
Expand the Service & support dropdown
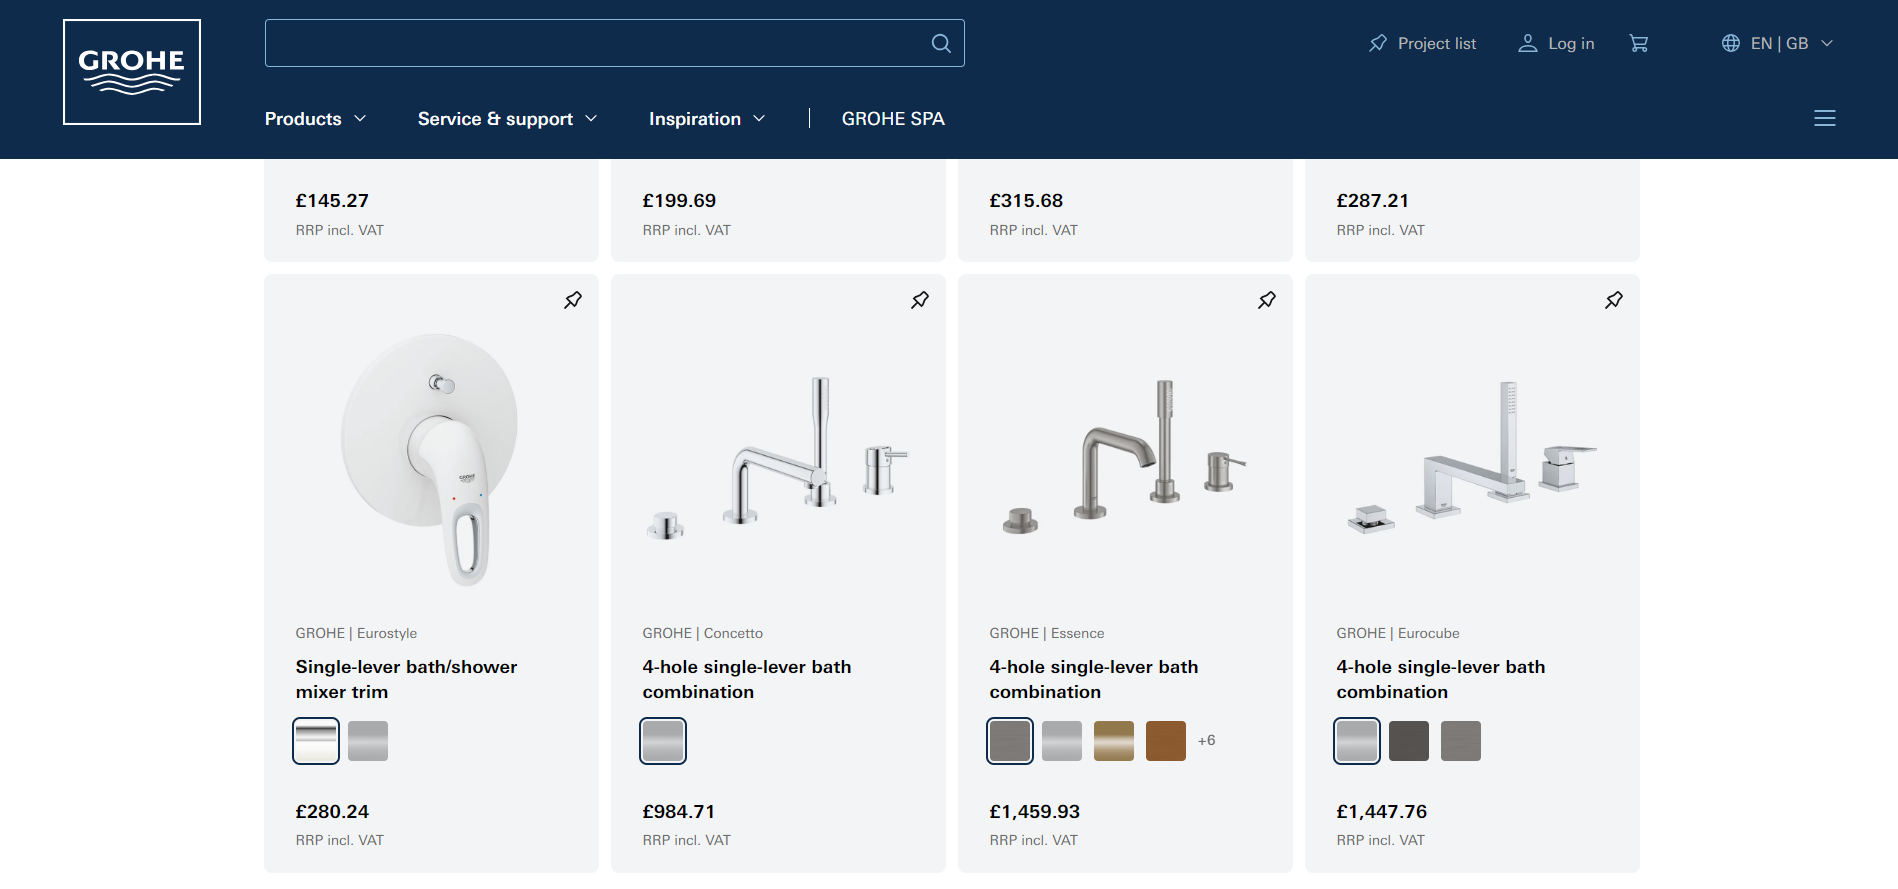click(x=506, y=118)
